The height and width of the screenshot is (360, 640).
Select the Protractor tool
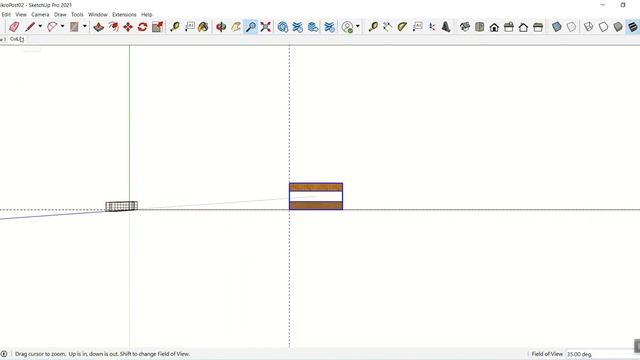(402, 27)
